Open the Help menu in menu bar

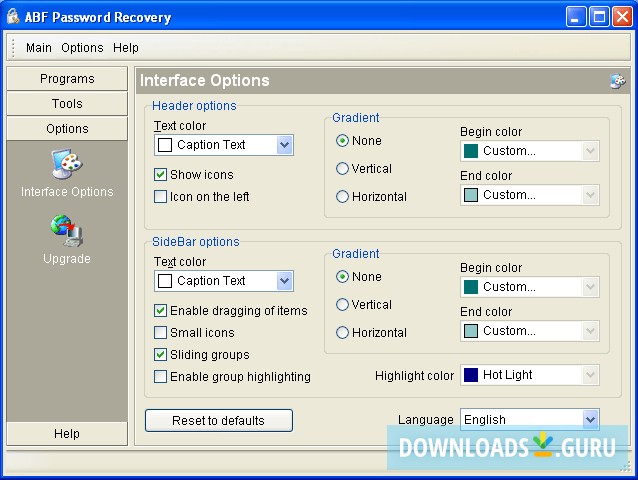126,48
